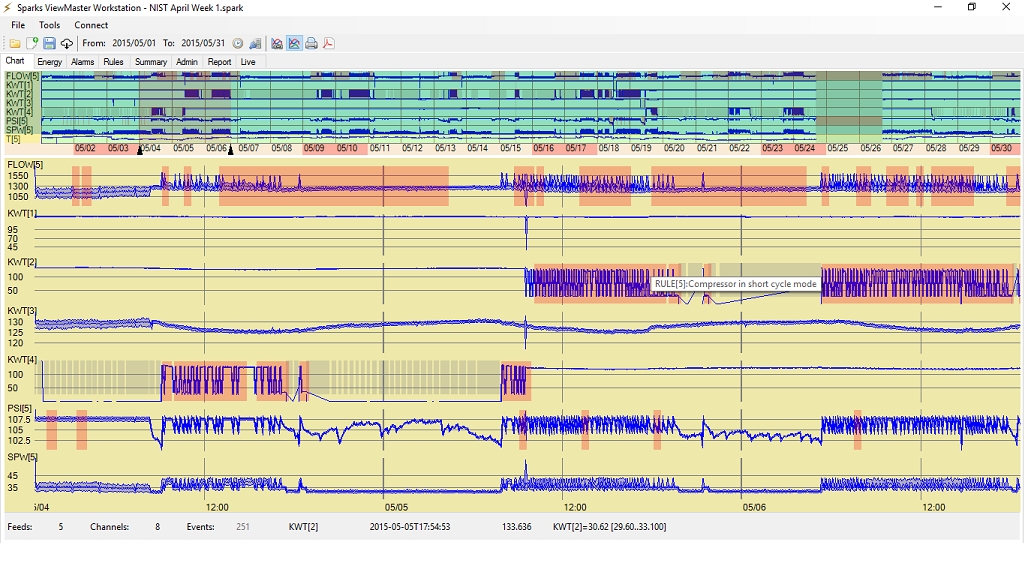Create a new document with the toolbar icon
Viewport: 1025px width, 576px height.
[31, 43]
